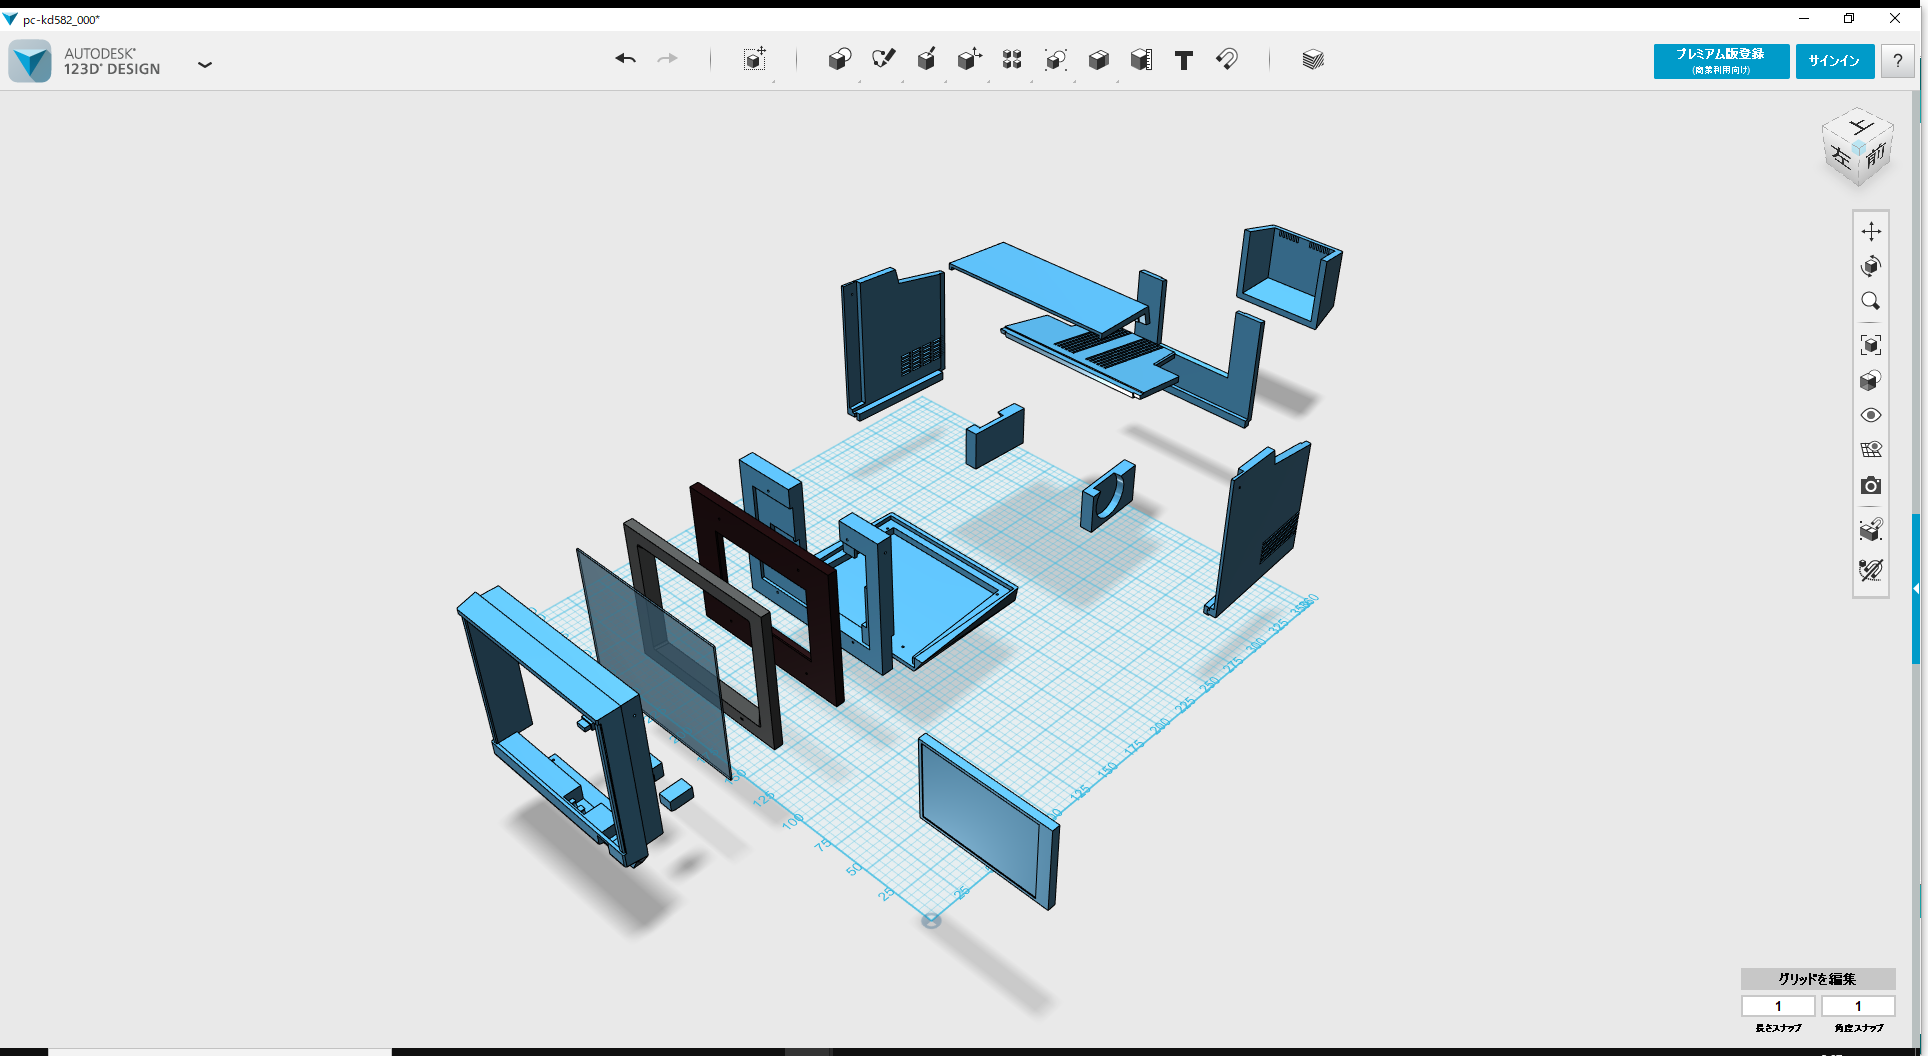This screenshot has width=1928, height=1056.
Task: Toggle grid visibility in the view sidebar
Action: click(x=1872, y=449)
